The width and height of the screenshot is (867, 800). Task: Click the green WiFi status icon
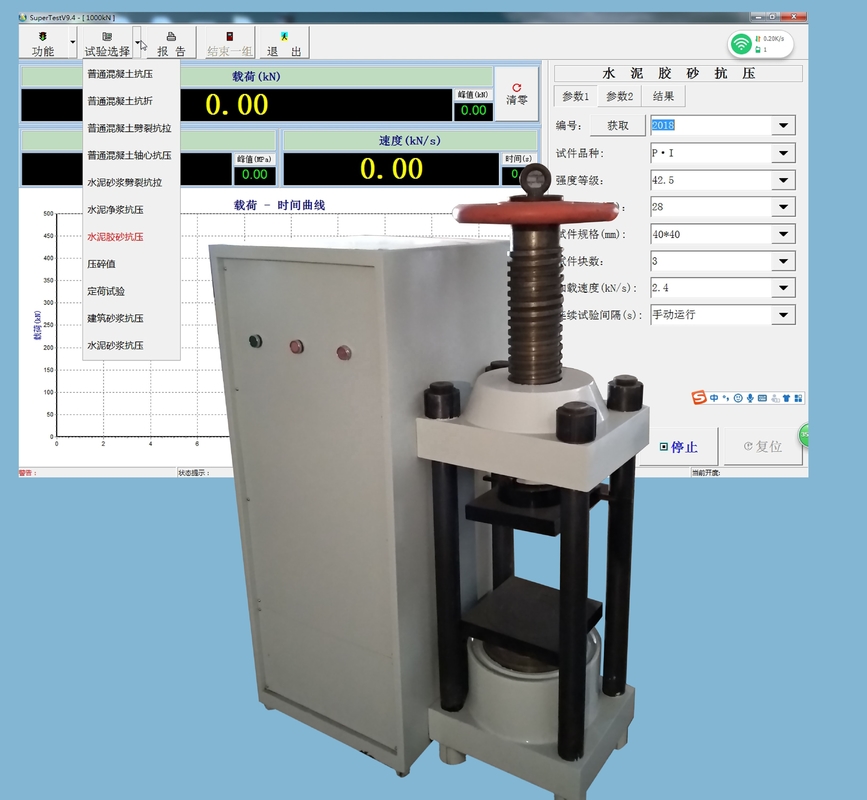(740, 44)
